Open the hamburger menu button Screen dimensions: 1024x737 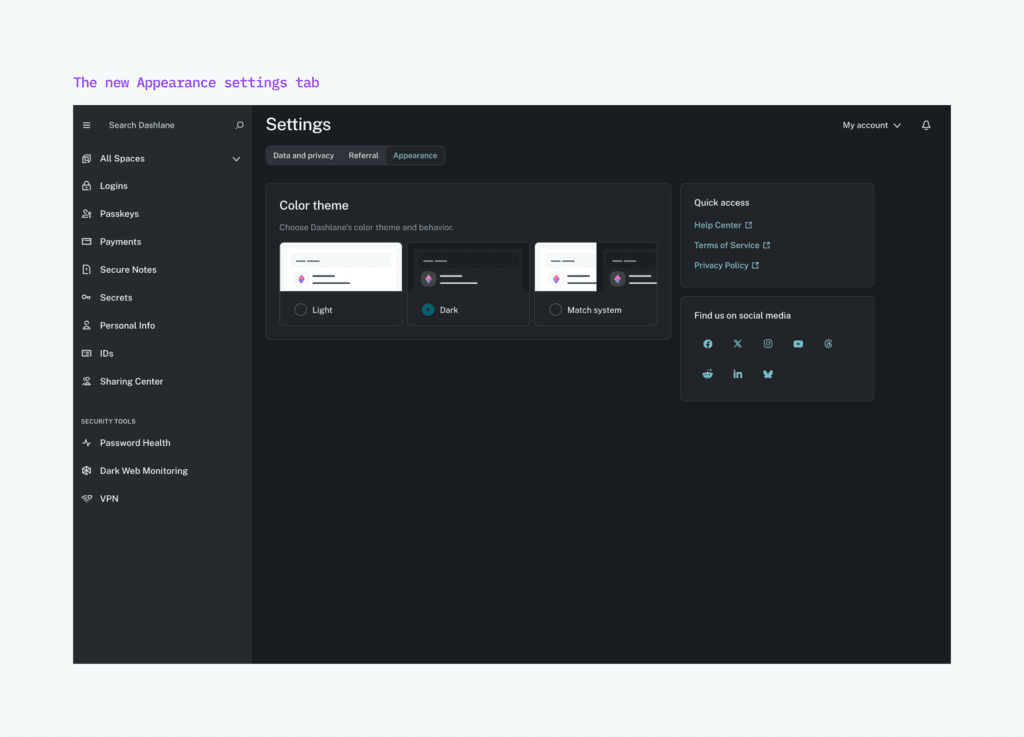(x=85, y=124)
